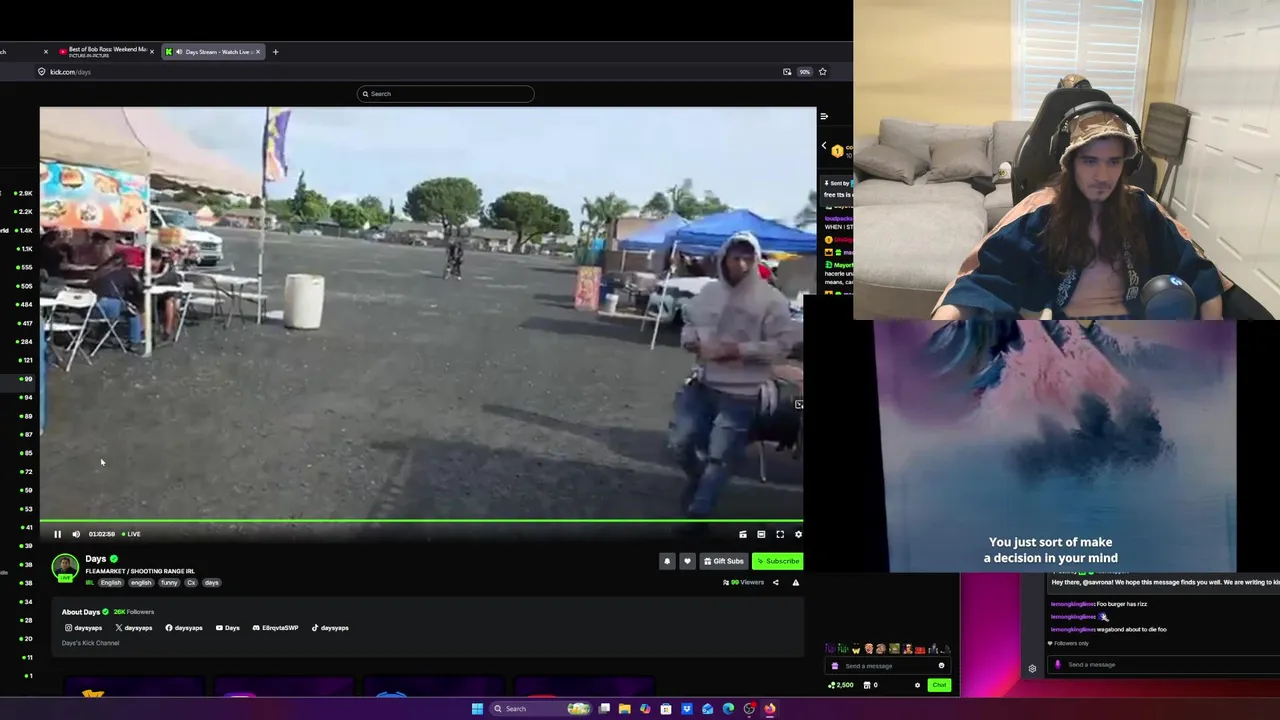Open Days channel avatar
Image resolution: width=1280 pixels, height=720 pixels.
coord(65,567)
